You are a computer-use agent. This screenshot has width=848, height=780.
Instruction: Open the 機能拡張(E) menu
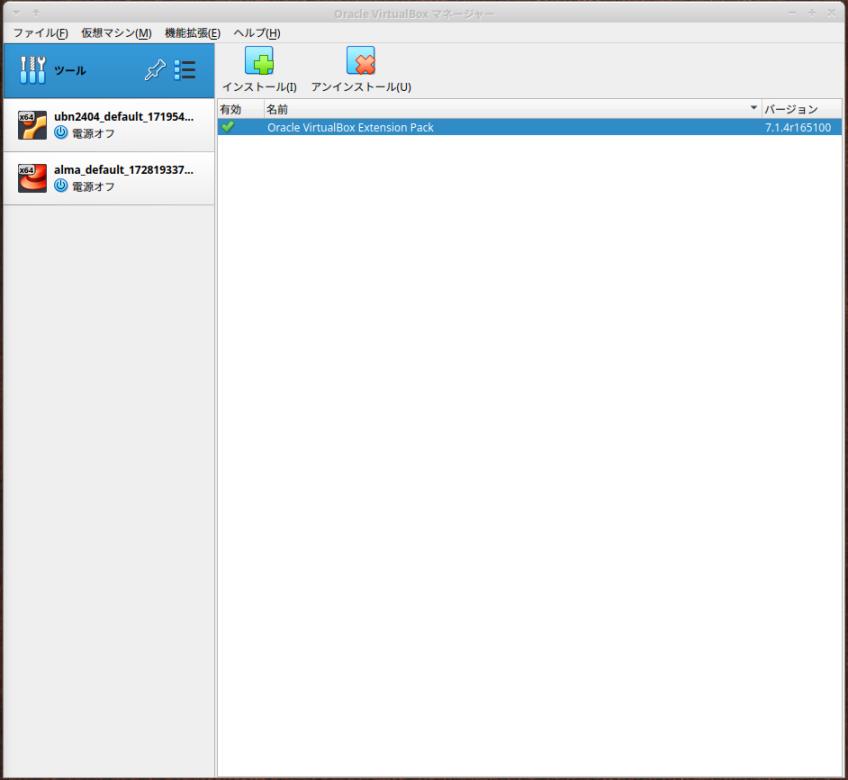(x=193, y=33)
